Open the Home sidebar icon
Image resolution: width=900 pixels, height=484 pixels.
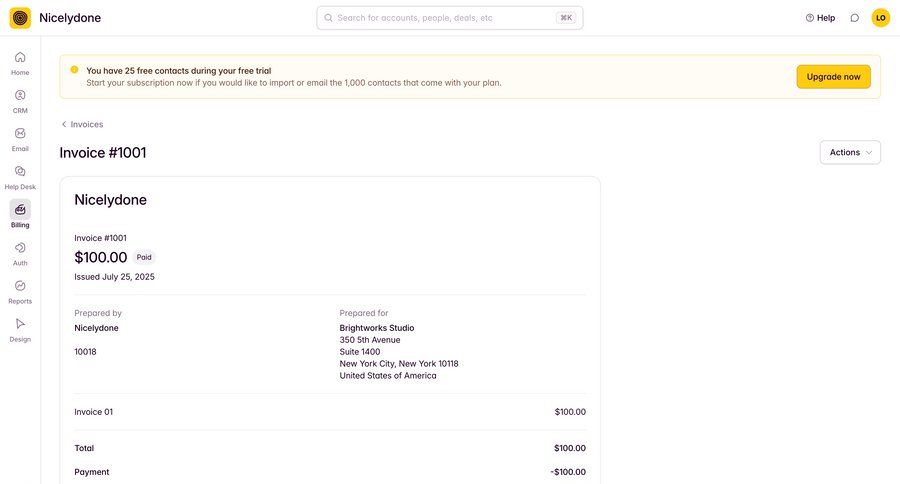(20, 58)
